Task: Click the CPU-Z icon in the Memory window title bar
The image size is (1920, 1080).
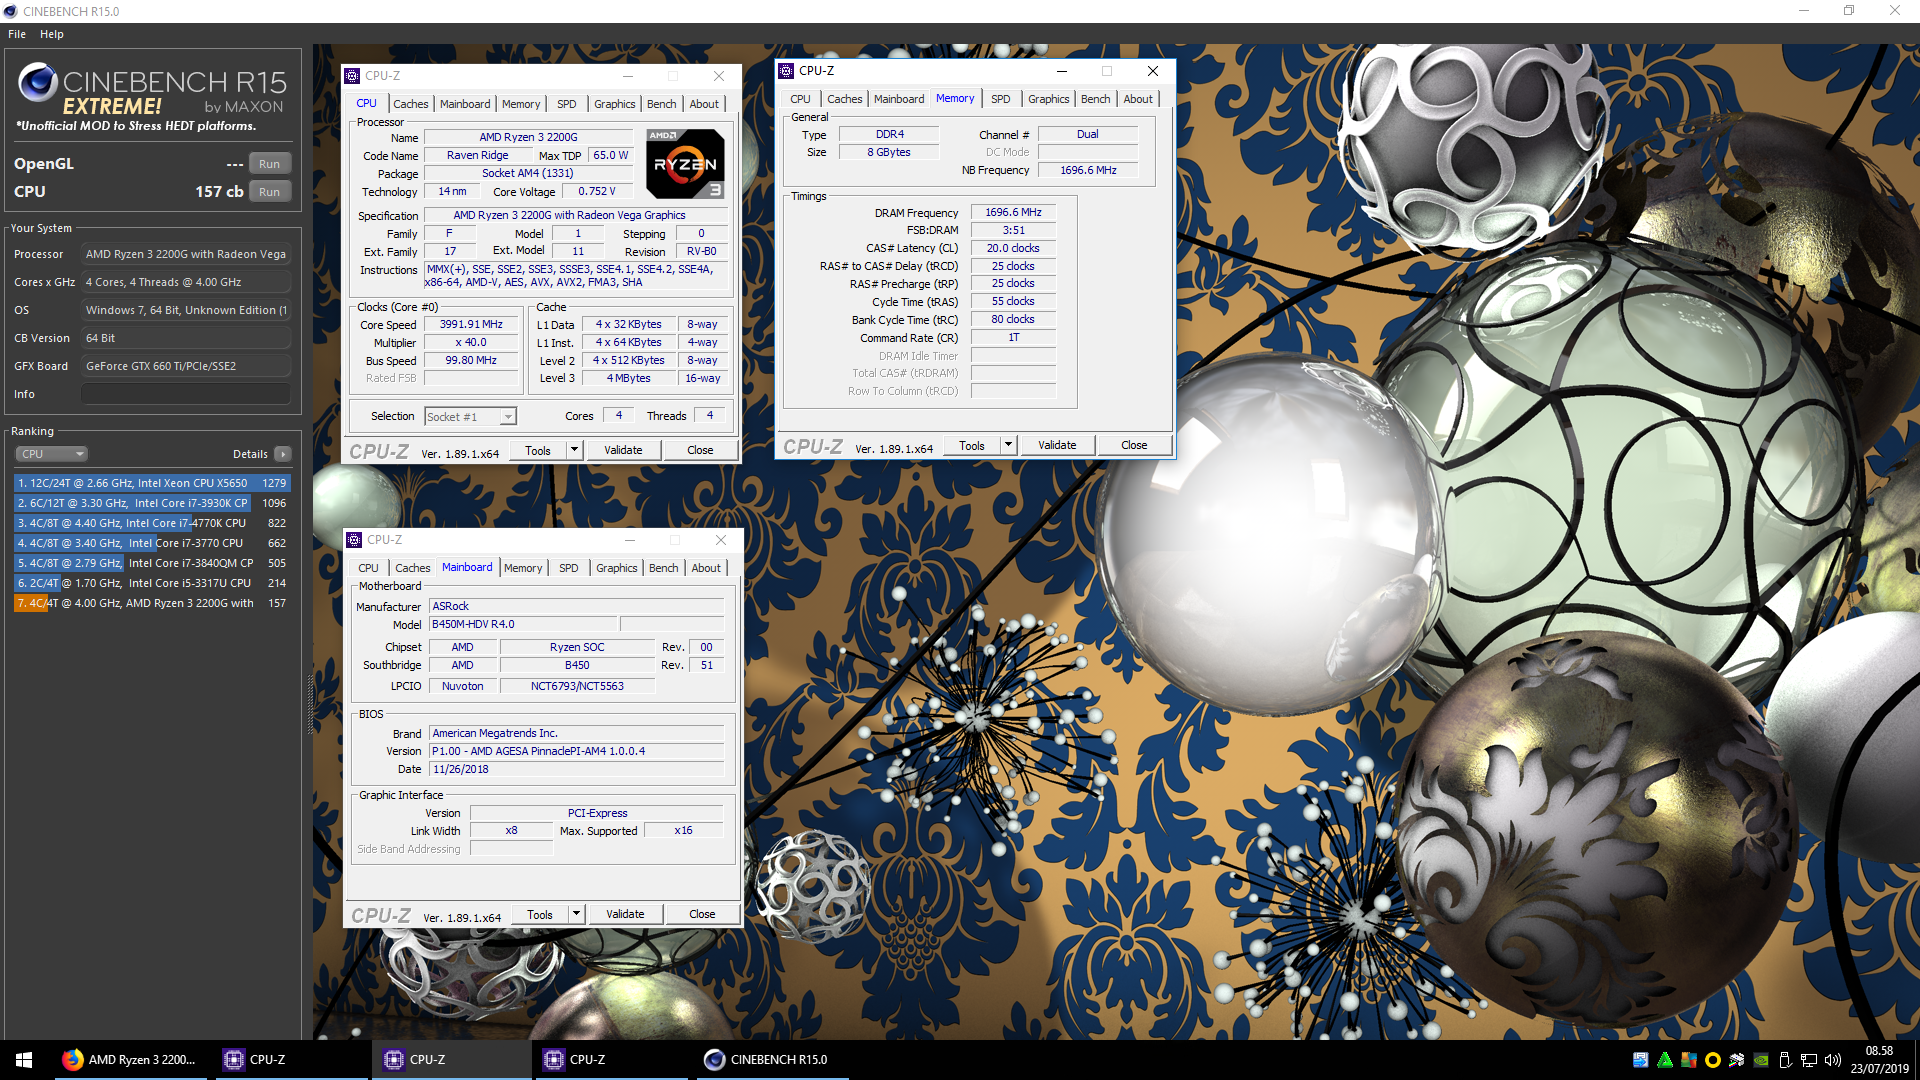Action: click(786, 71)
